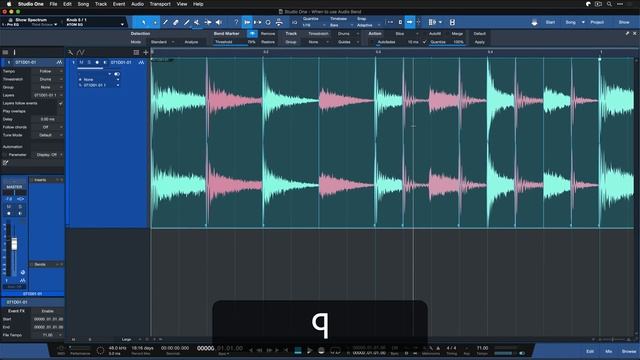Click the Quantize strength 100% slider
Image resolution: width=640 pixels, height=360 pixels.
click(x=447, y=42)
